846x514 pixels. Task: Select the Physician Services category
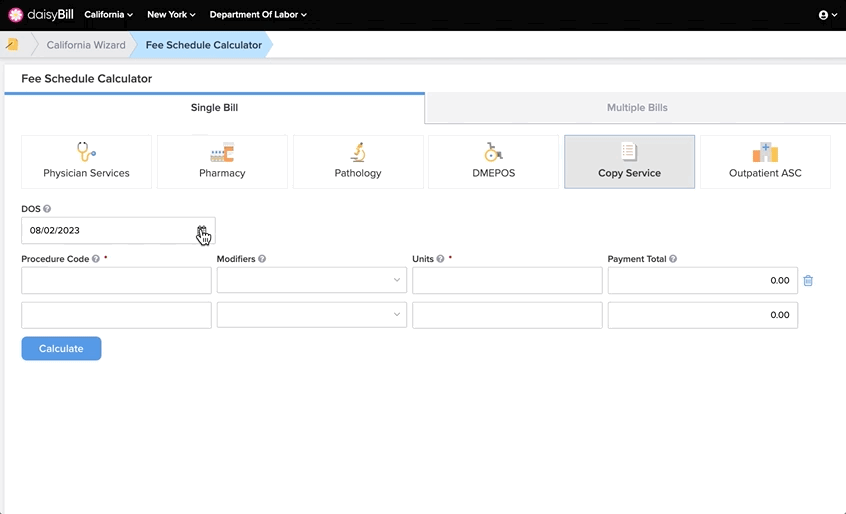tap(86, 162)
